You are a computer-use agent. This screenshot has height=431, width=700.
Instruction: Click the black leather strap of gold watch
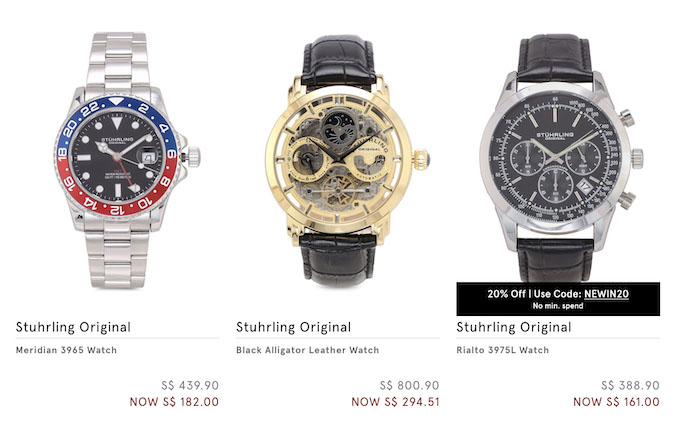pos(338,60)
